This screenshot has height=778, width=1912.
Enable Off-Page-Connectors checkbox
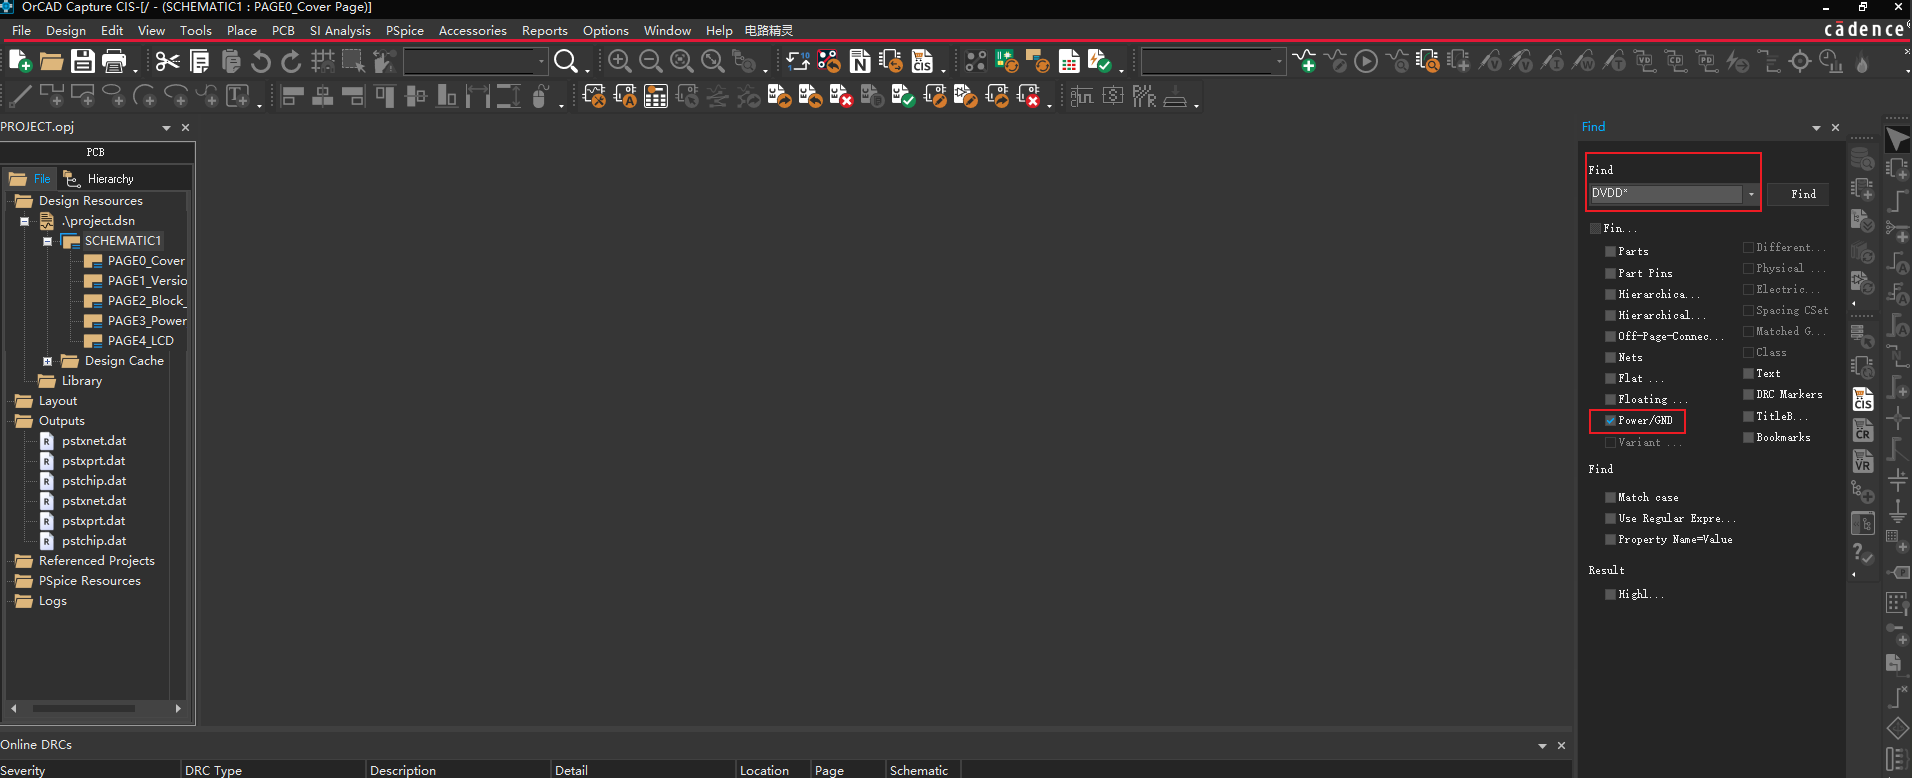click(1610, 336)
